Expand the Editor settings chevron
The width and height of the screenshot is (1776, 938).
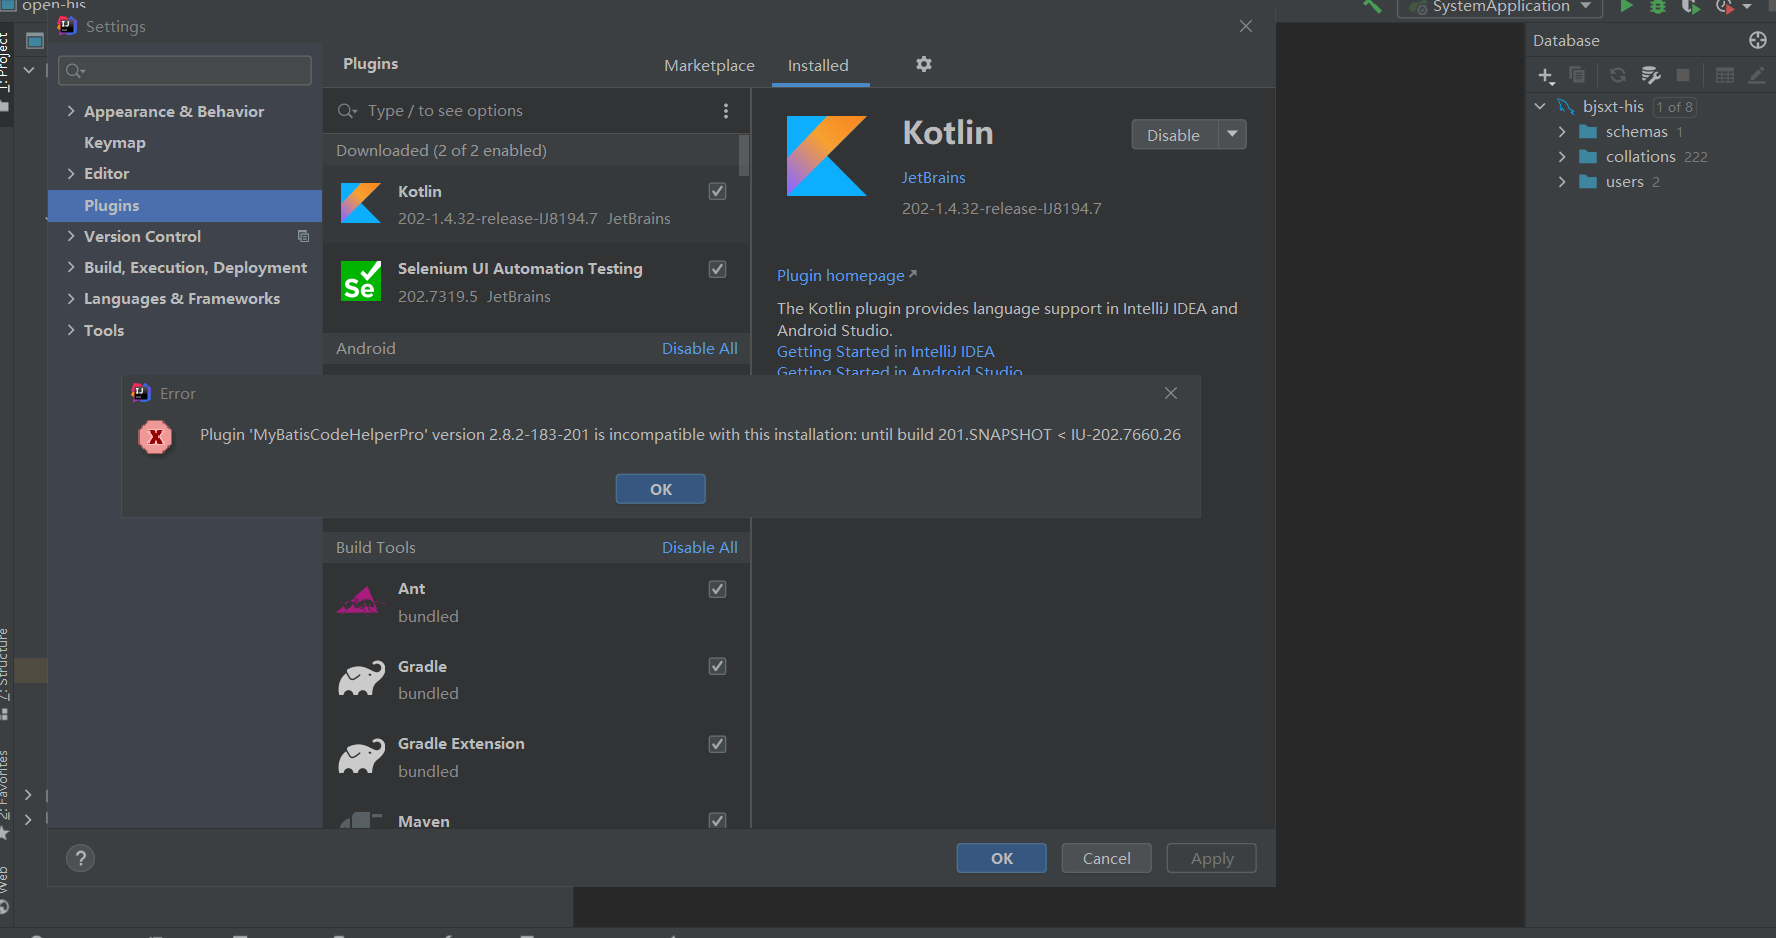coord(71,173)
